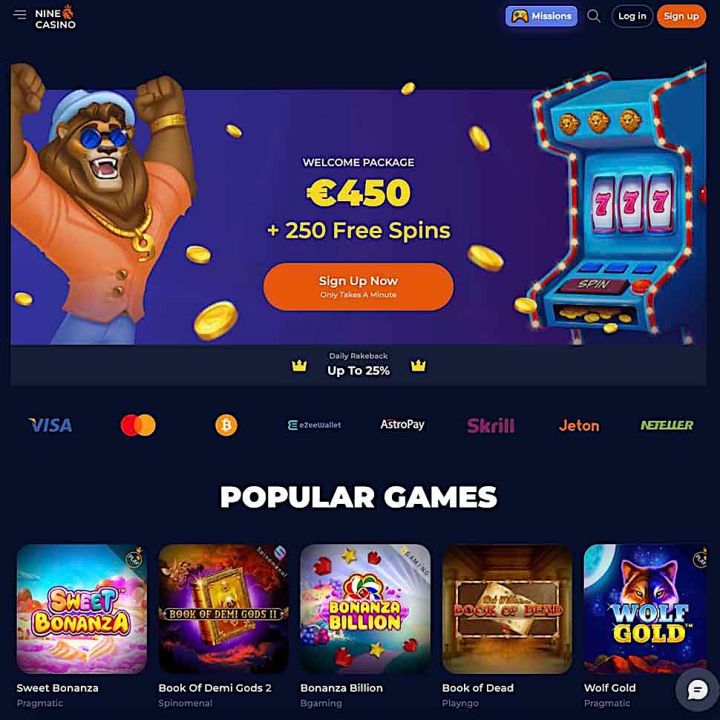Select the Mastercard payment logo
720x720 pixels.
pyautogui.click(x=138, y=425)
